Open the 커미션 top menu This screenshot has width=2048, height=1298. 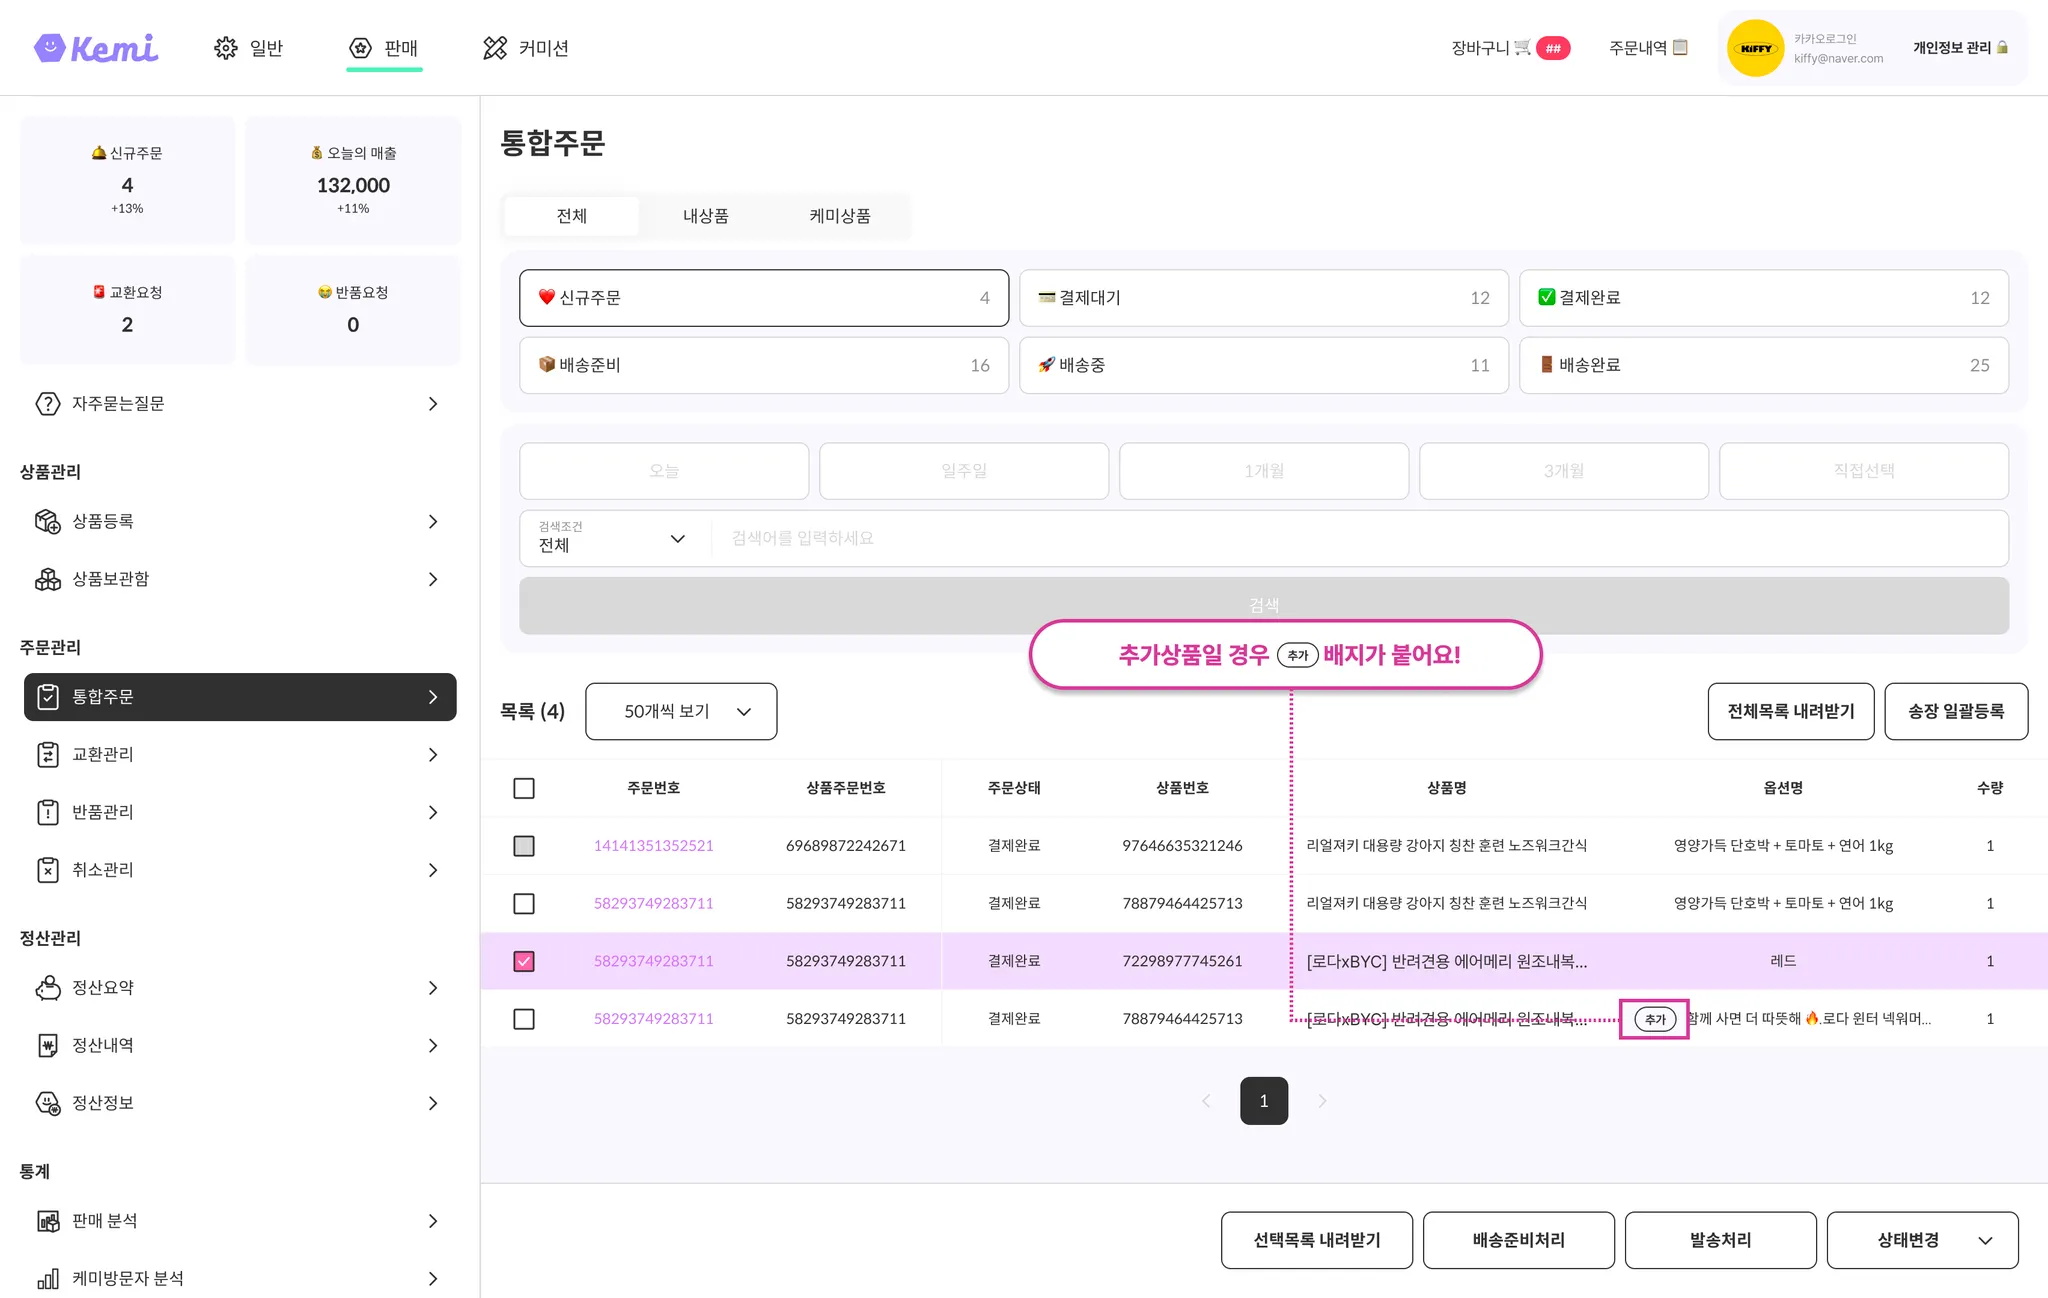[526, 48]
